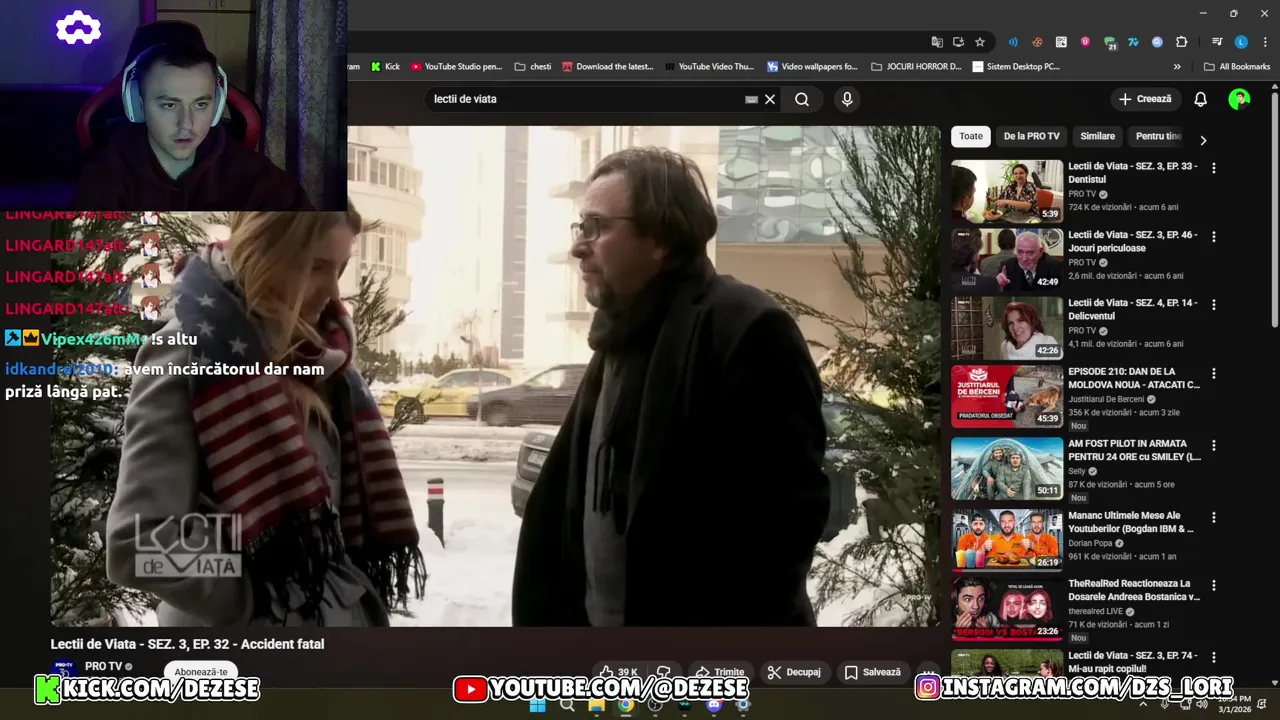Open the media controls icon in Chrome toolbar
1280x720 pixels.
coord(1217,42)
